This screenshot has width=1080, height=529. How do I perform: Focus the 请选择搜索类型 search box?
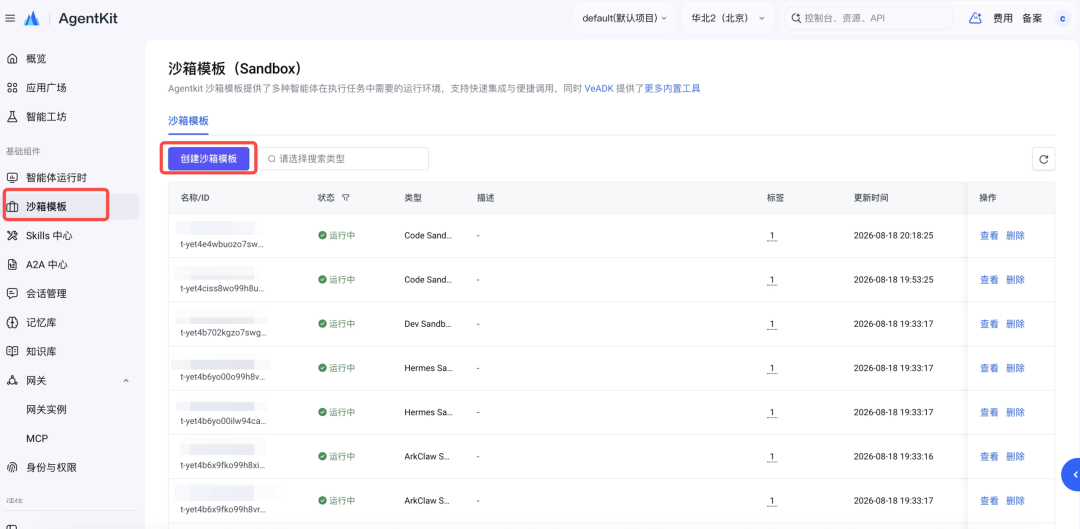pyautogui.click(x=344, y=158)
